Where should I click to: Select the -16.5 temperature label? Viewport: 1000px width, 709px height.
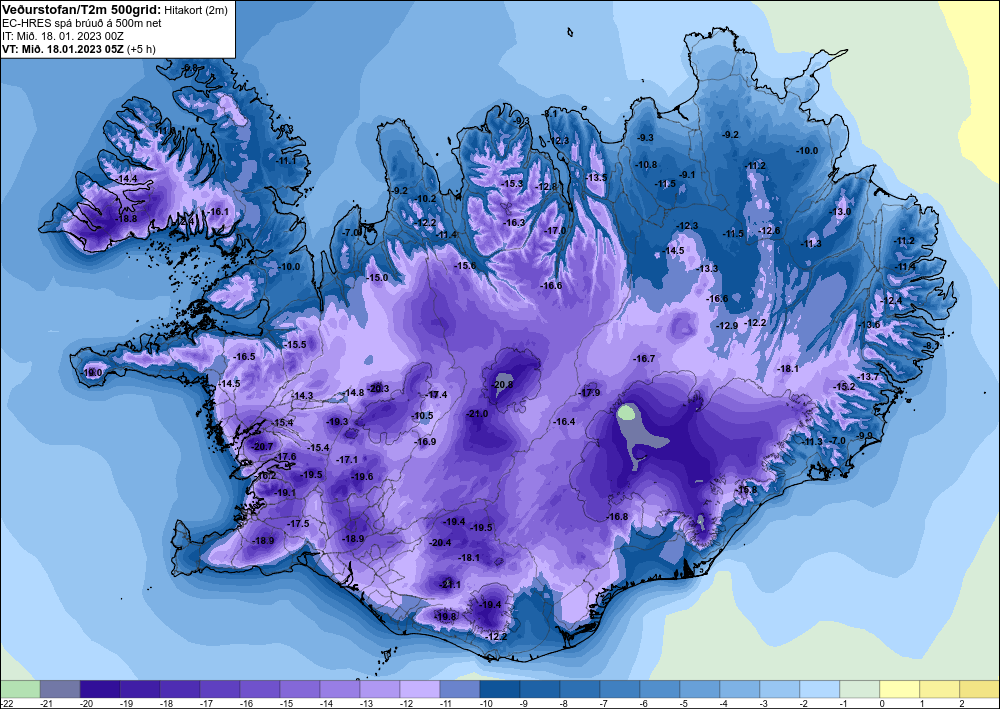click(244, 357)
